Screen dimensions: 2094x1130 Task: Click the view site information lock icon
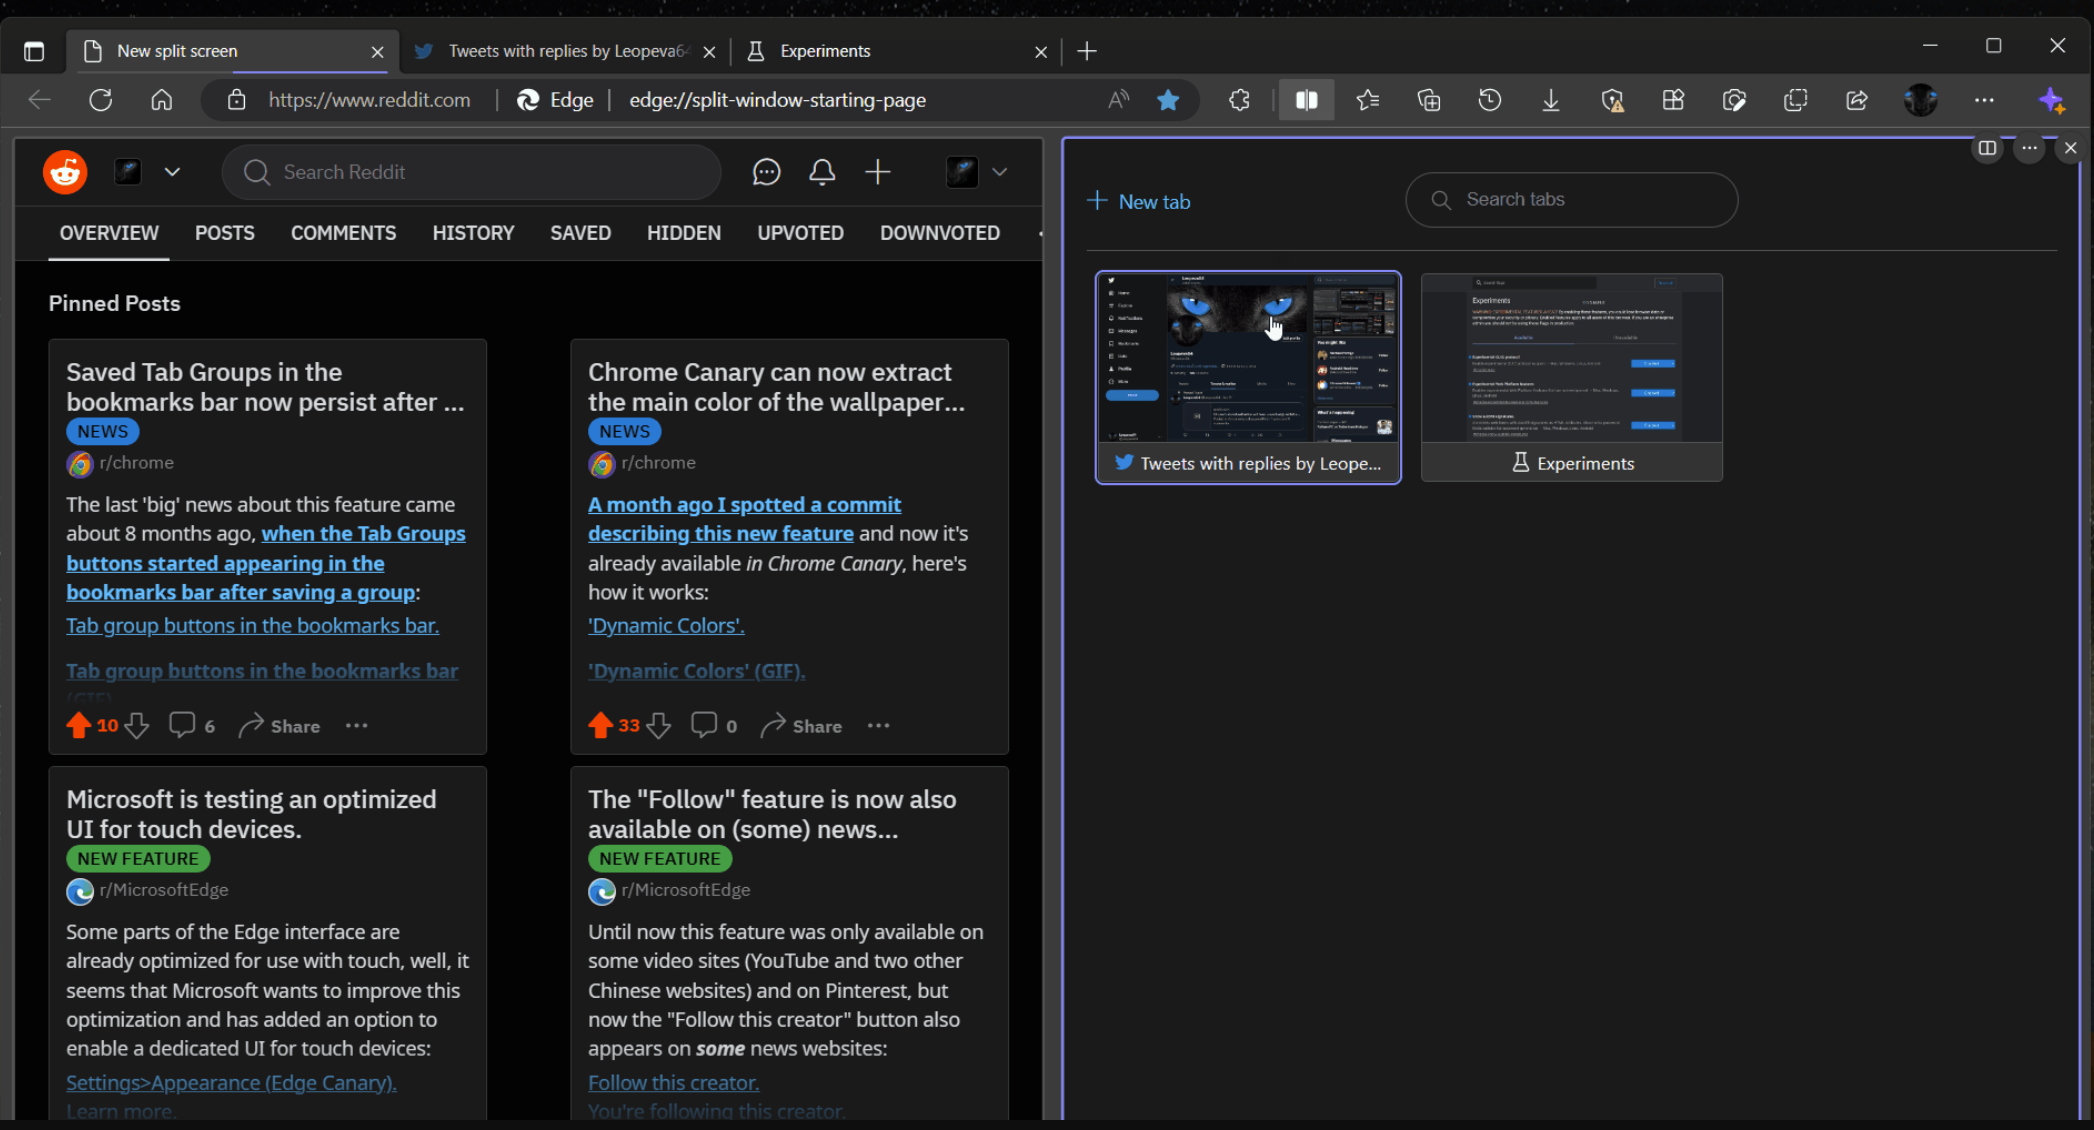pos(236,100)
